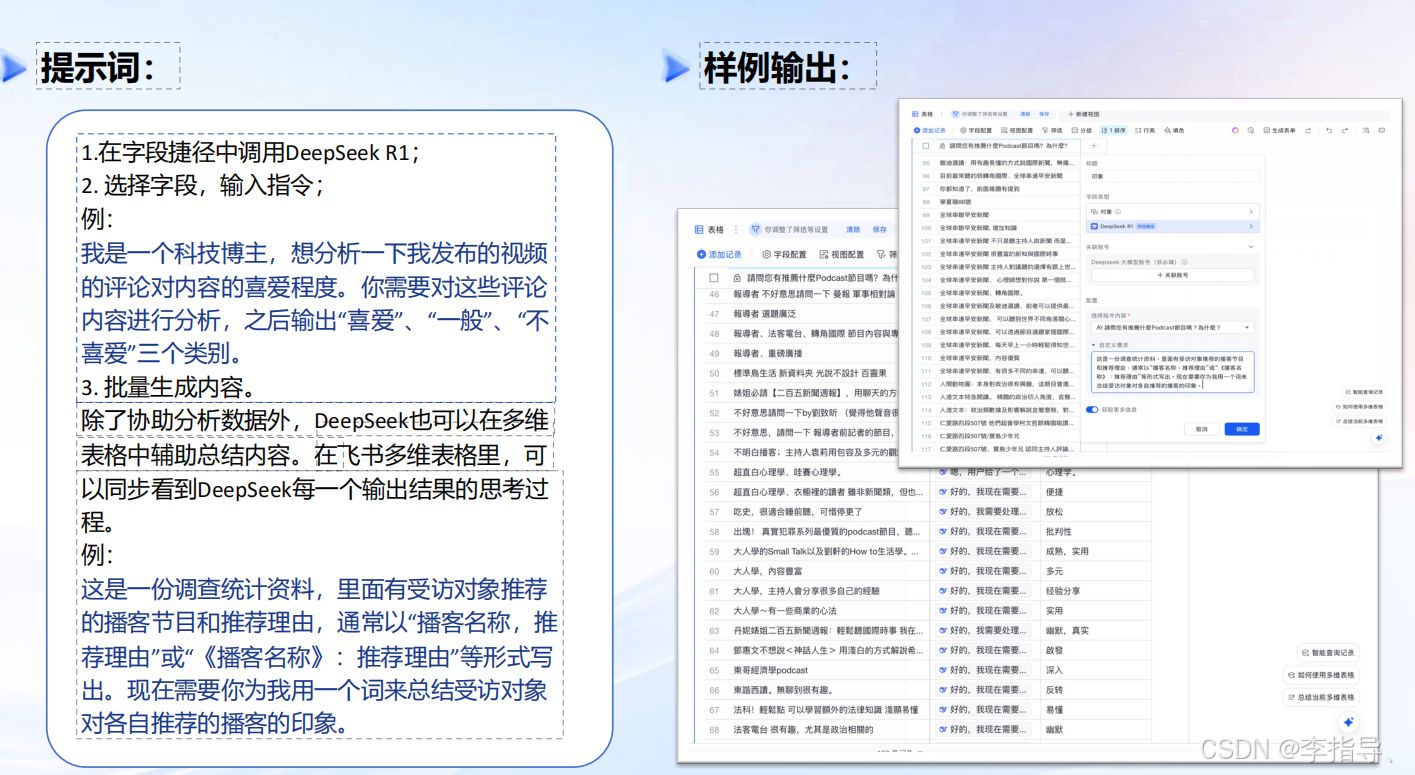Click 总结当前多维表格 in the front window

(1359, 422)
